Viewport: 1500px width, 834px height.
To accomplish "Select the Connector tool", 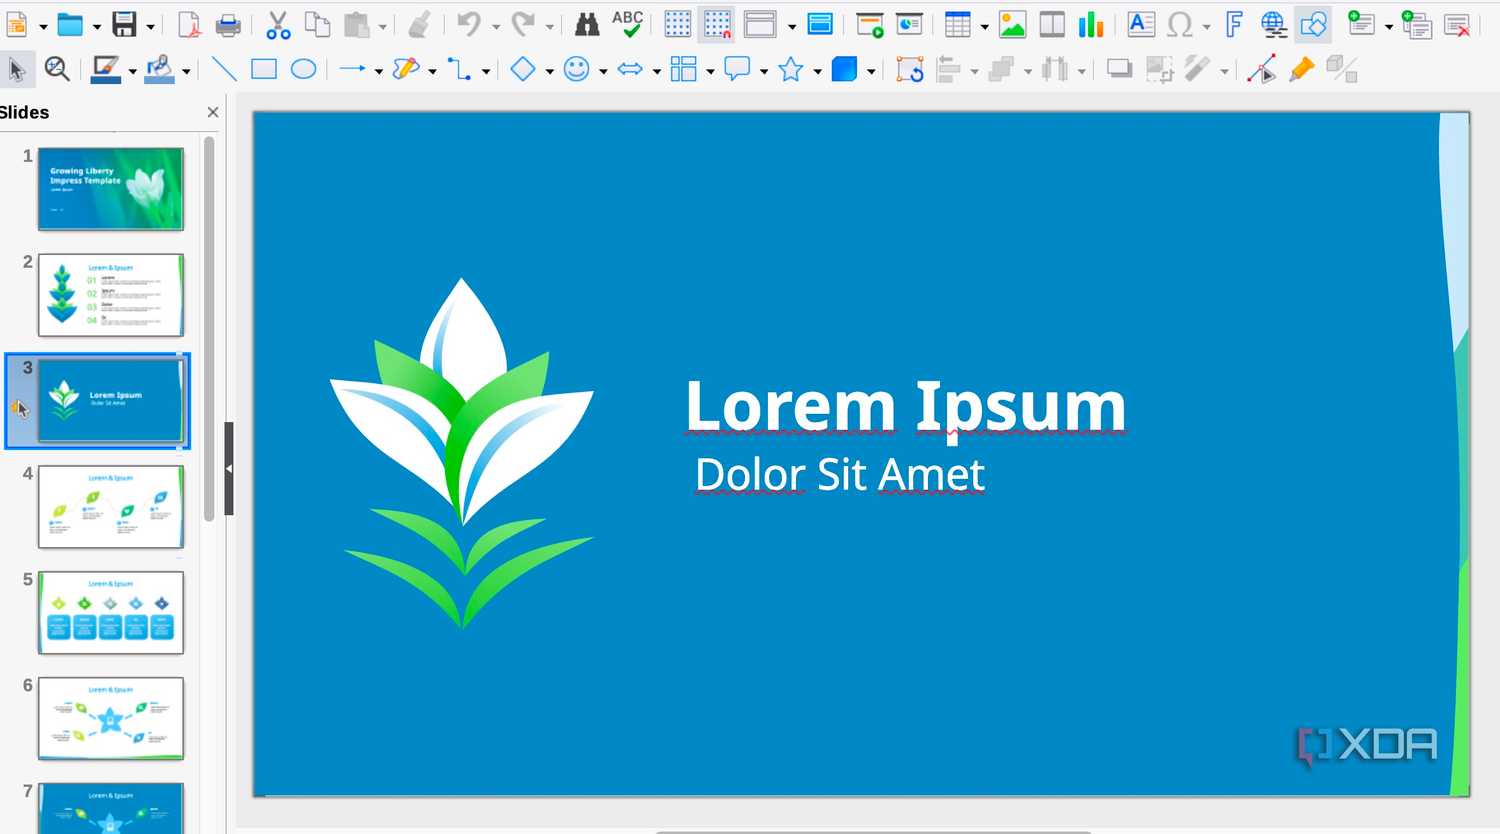I will pyautogui.click(x=459, y=69).
